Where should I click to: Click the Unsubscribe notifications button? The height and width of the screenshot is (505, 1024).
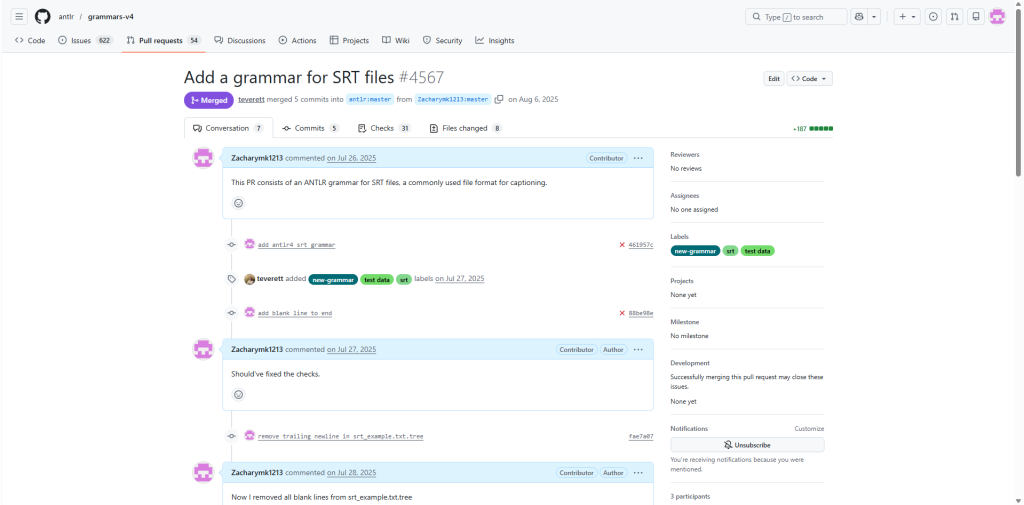coord(747,445)
